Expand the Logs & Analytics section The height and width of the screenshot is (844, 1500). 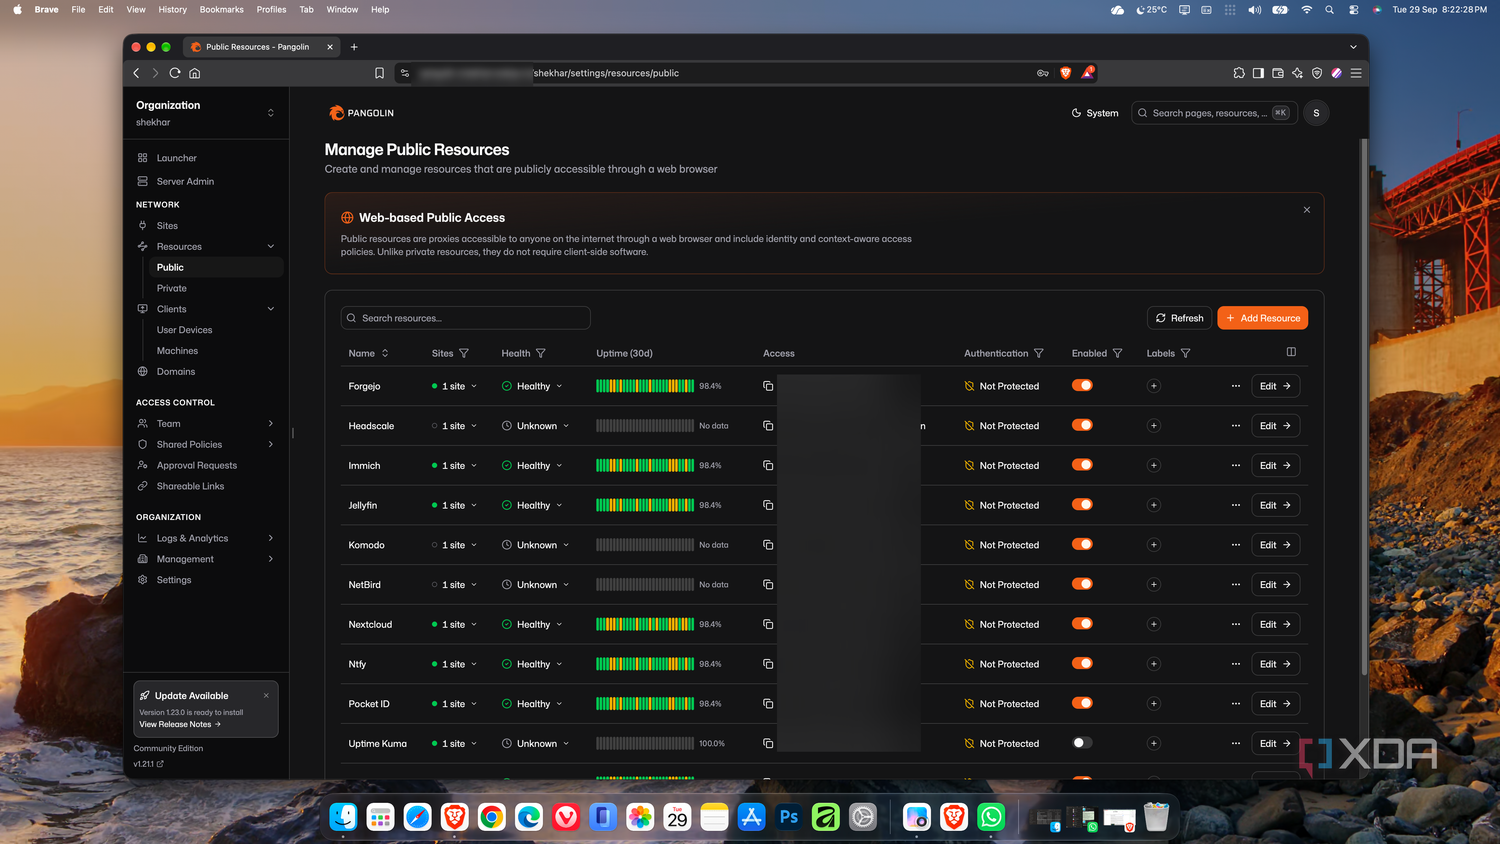pos(270,538)
